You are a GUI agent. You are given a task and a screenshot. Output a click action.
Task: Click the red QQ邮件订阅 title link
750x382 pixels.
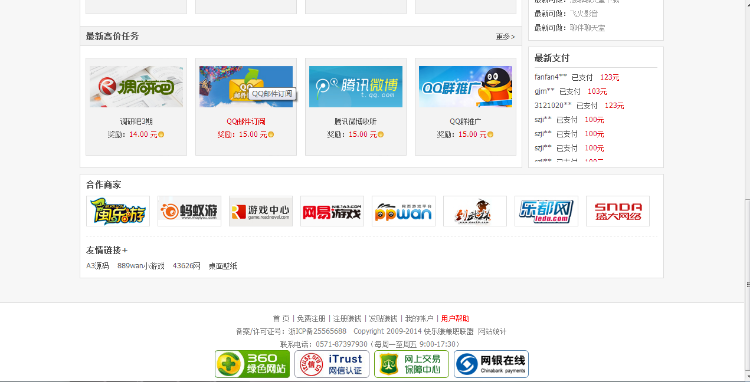coord(246,122)
